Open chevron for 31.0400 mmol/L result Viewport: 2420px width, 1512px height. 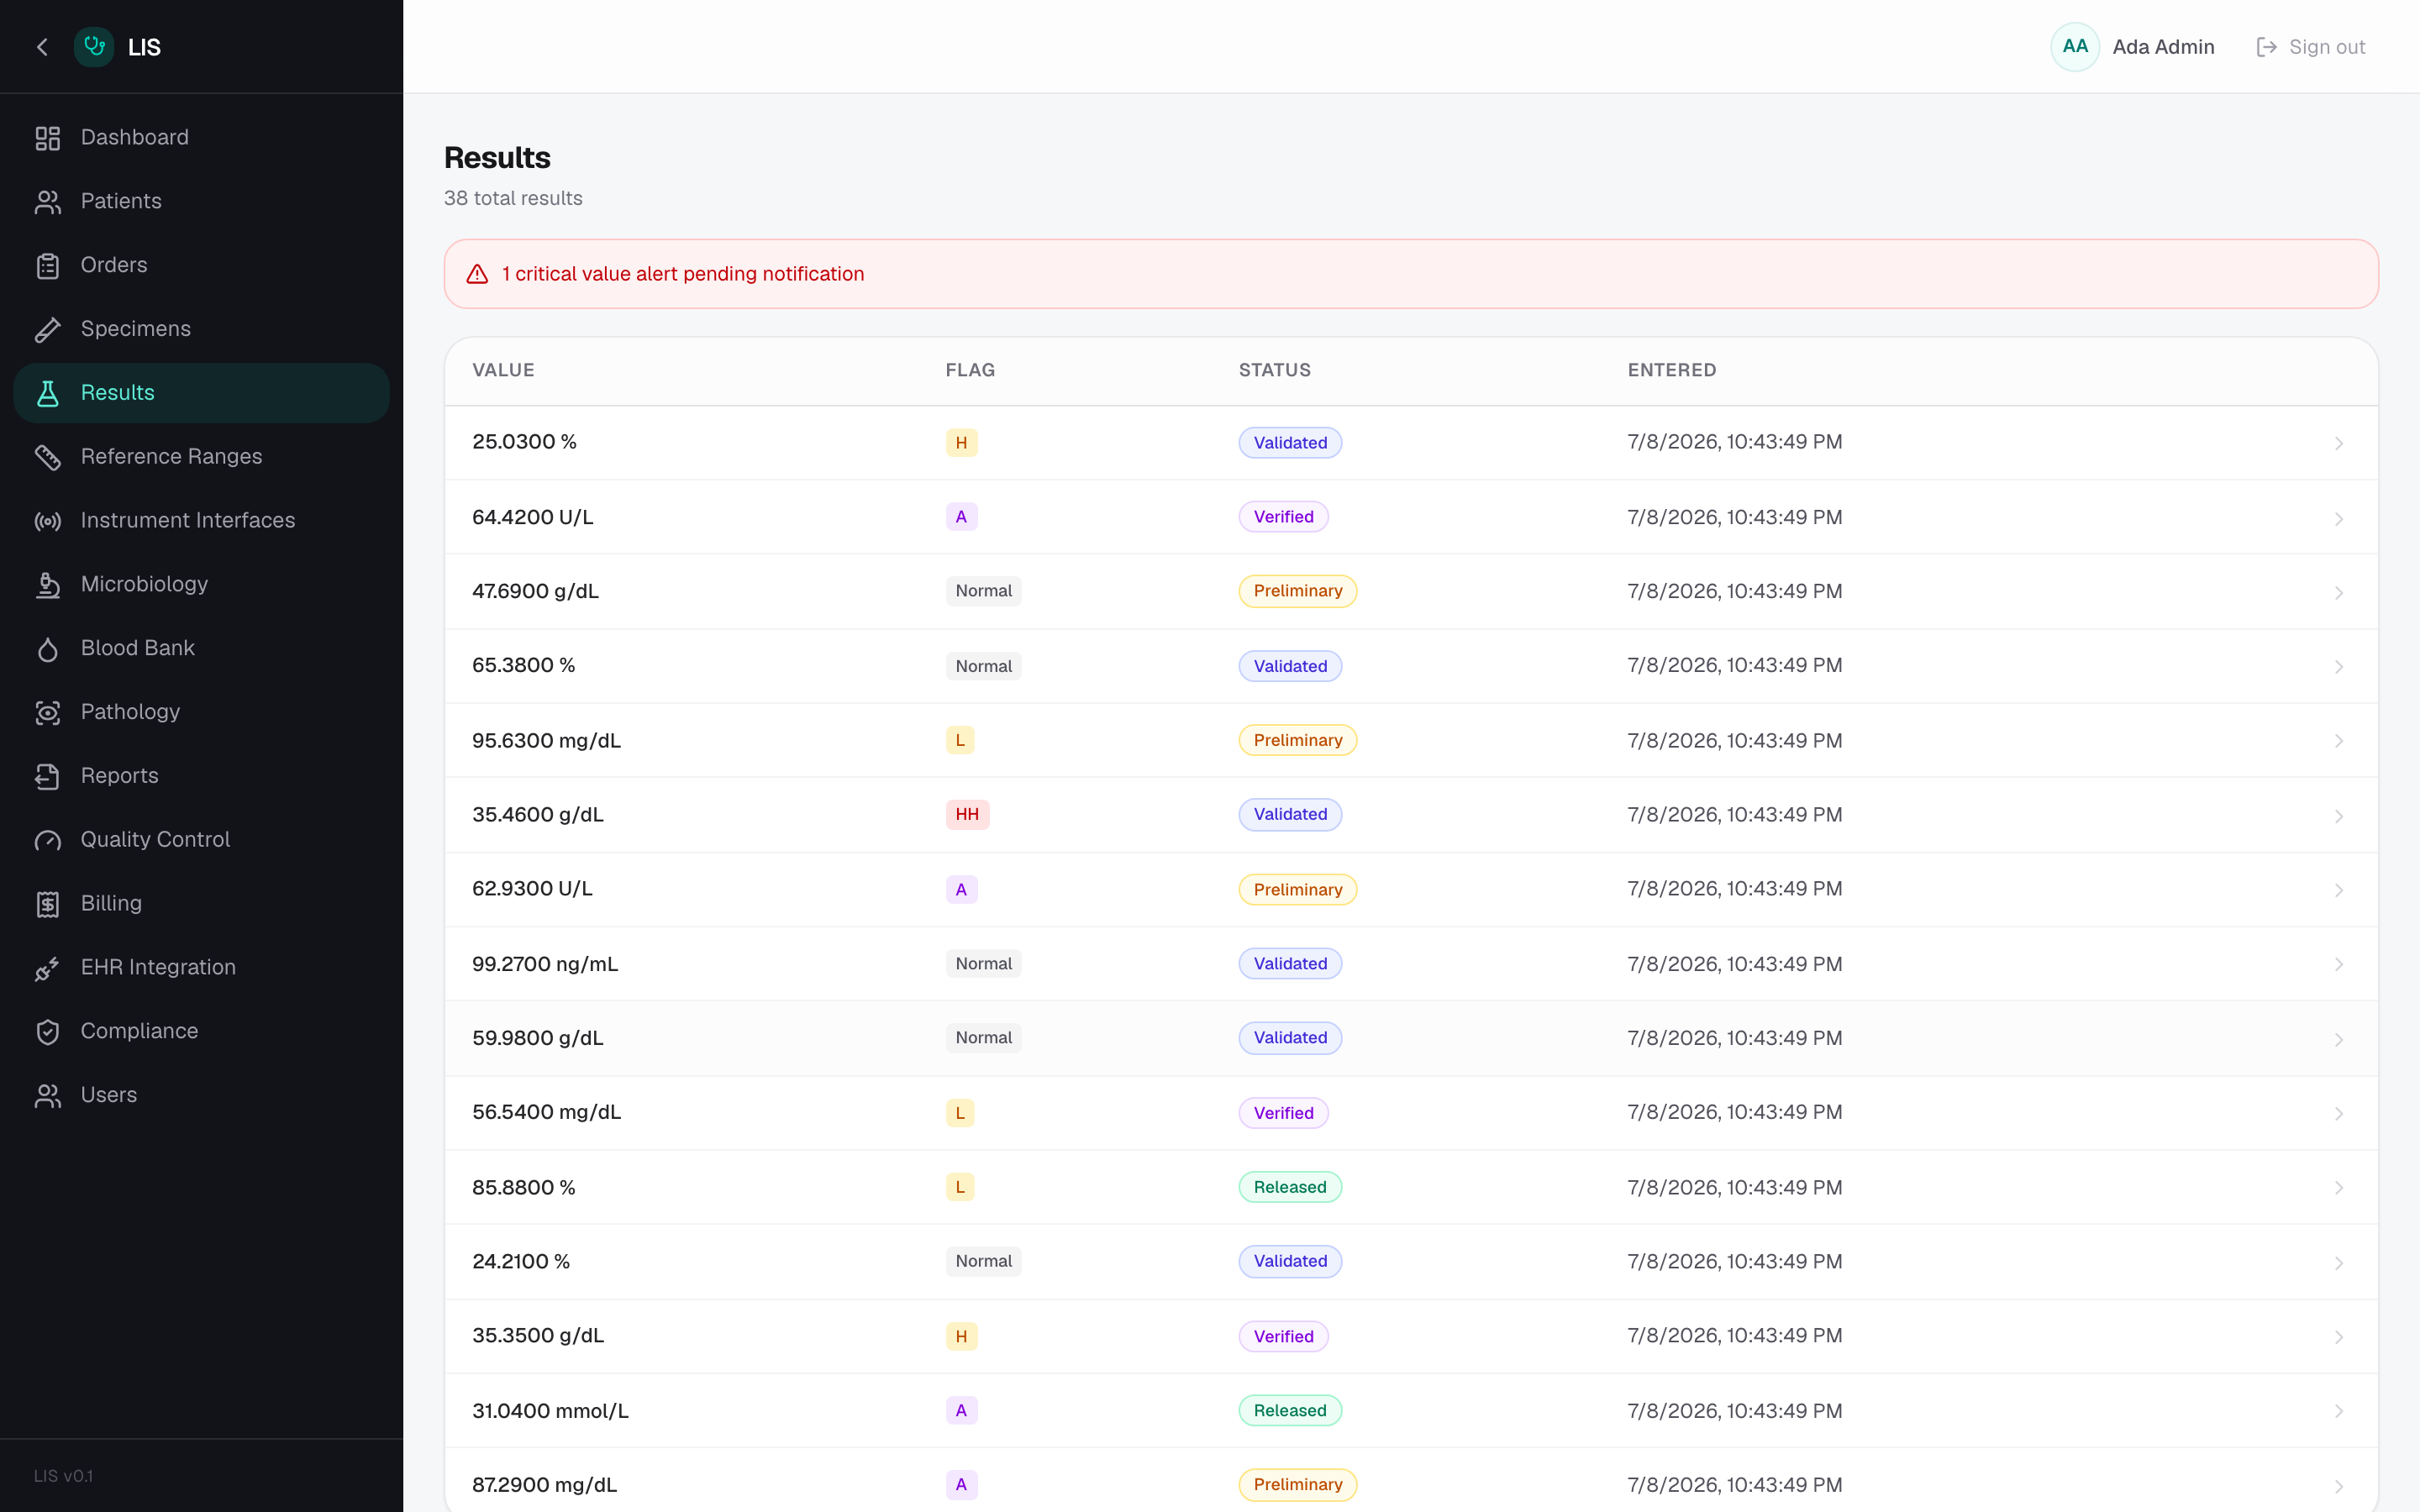point(2339,1411)
